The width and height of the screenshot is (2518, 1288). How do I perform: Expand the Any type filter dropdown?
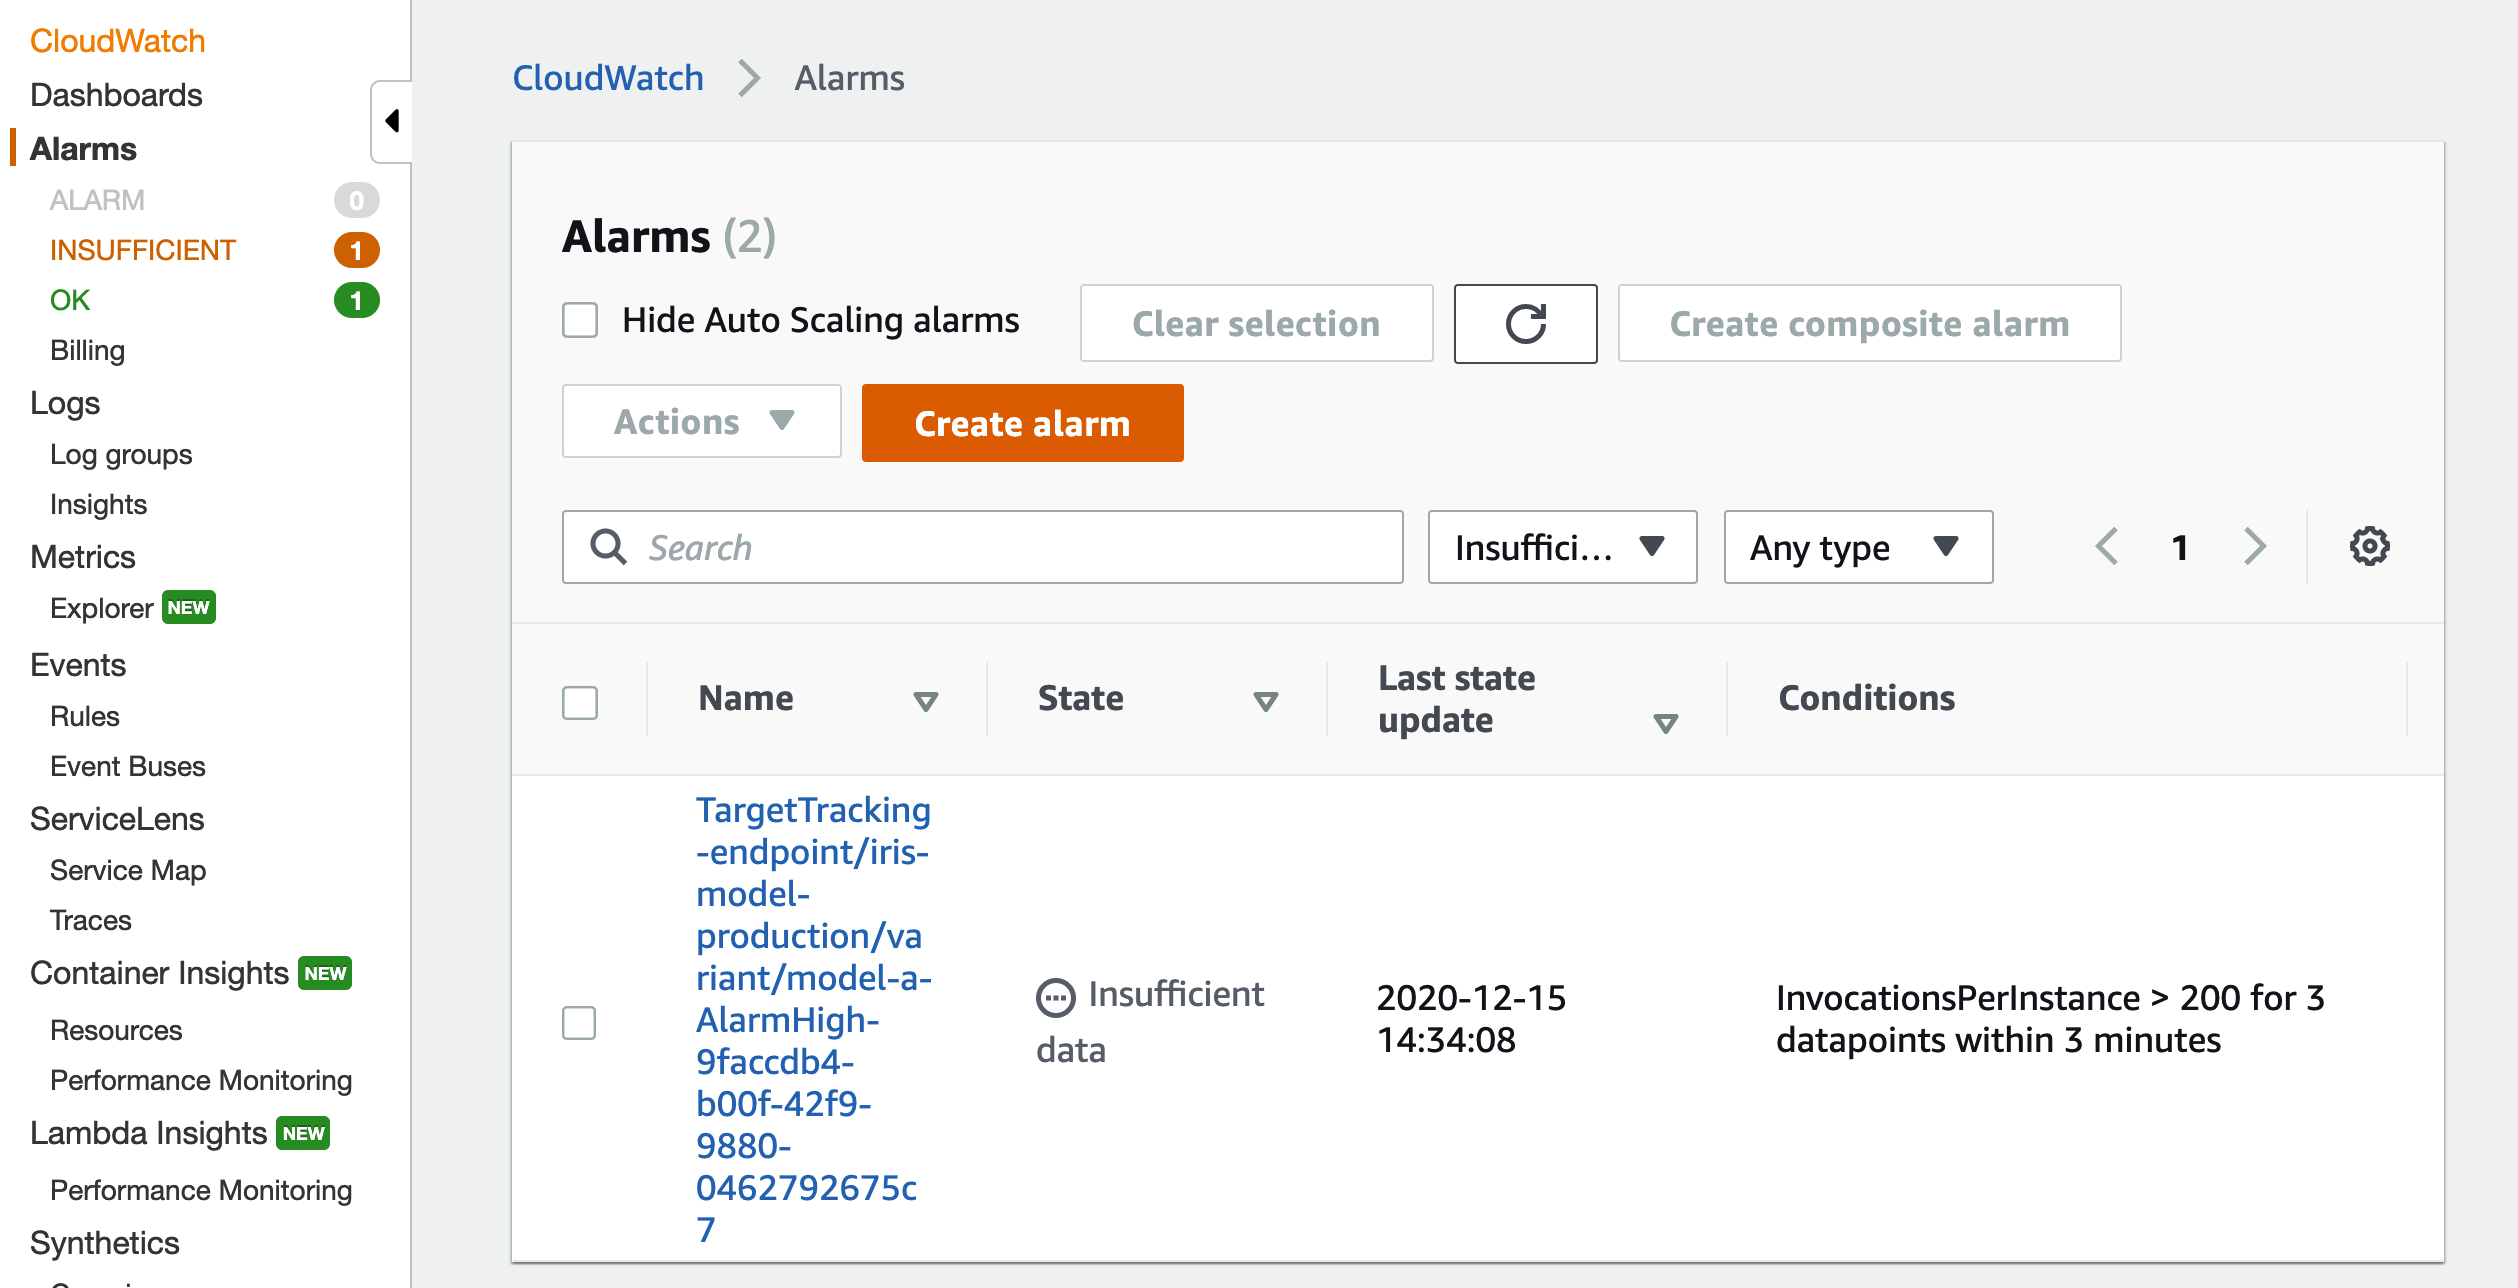pos(1857,547)
